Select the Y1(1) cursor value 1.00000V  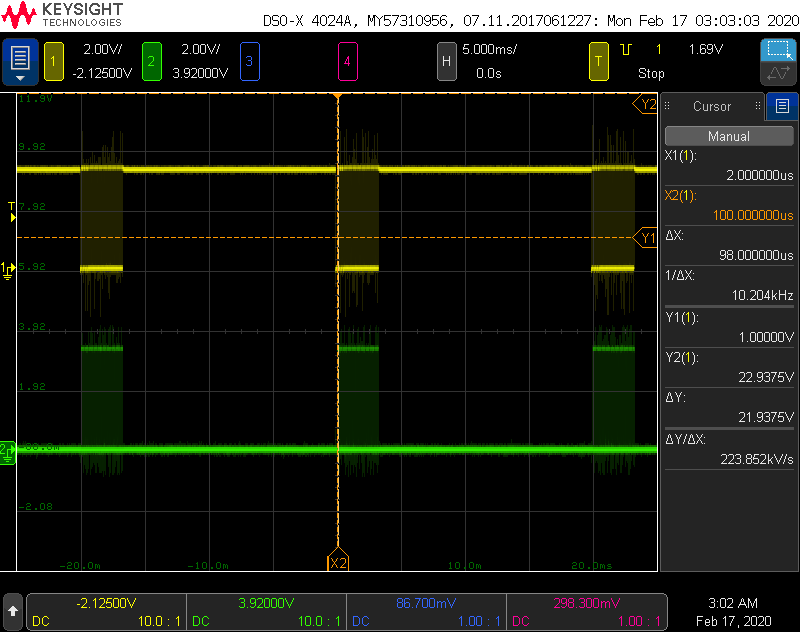pos(766,337)
